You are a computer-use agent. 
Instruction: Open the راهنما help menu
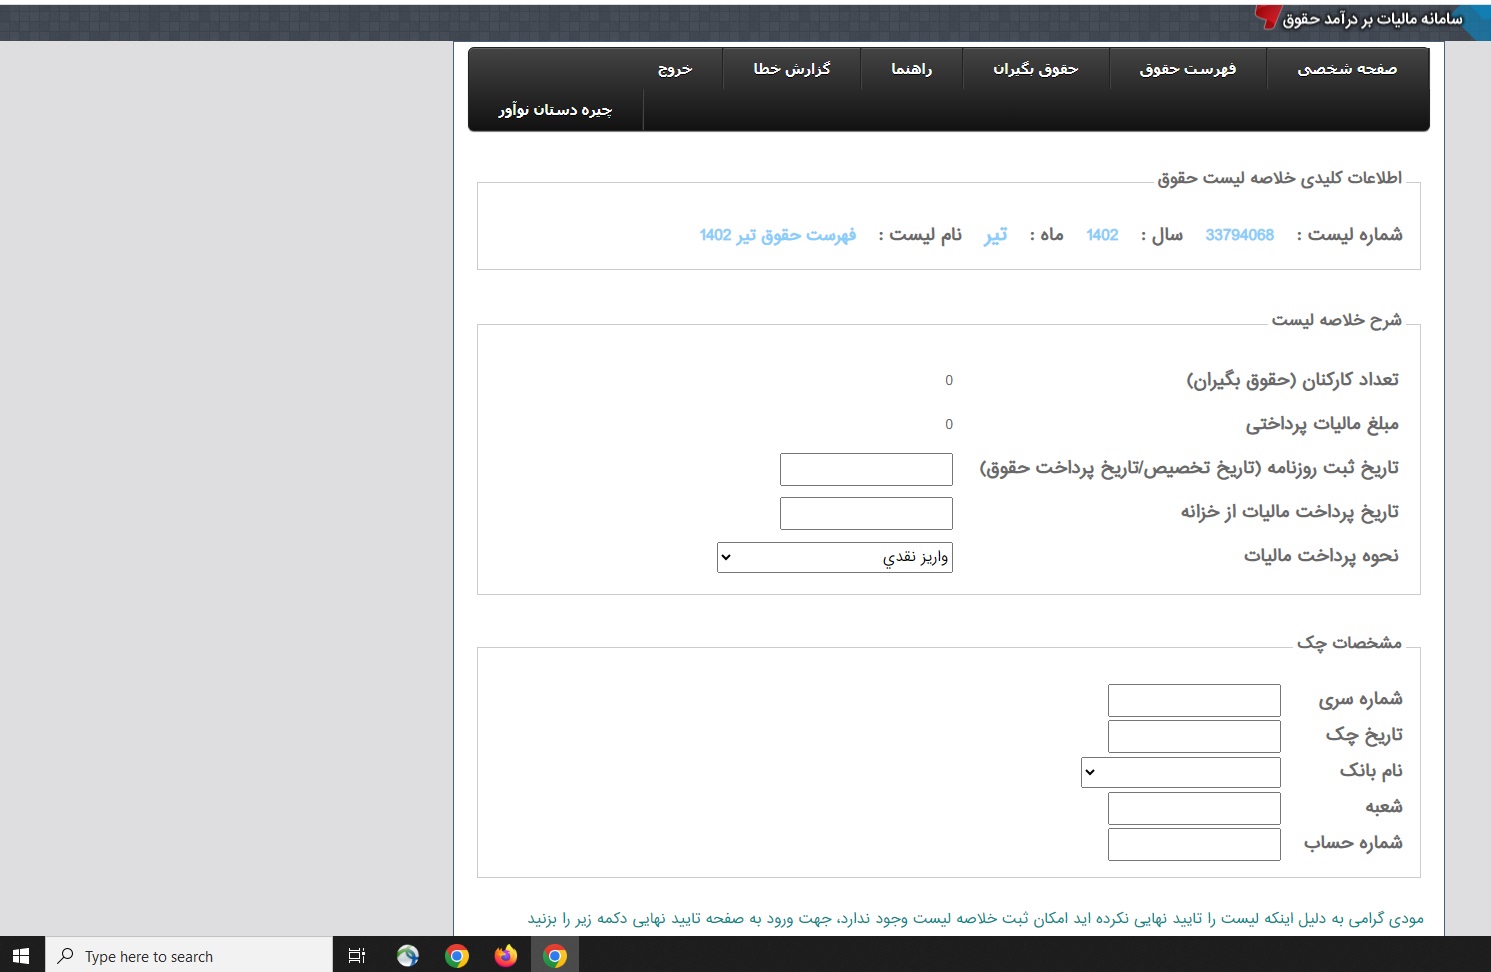tap(911, 69)
